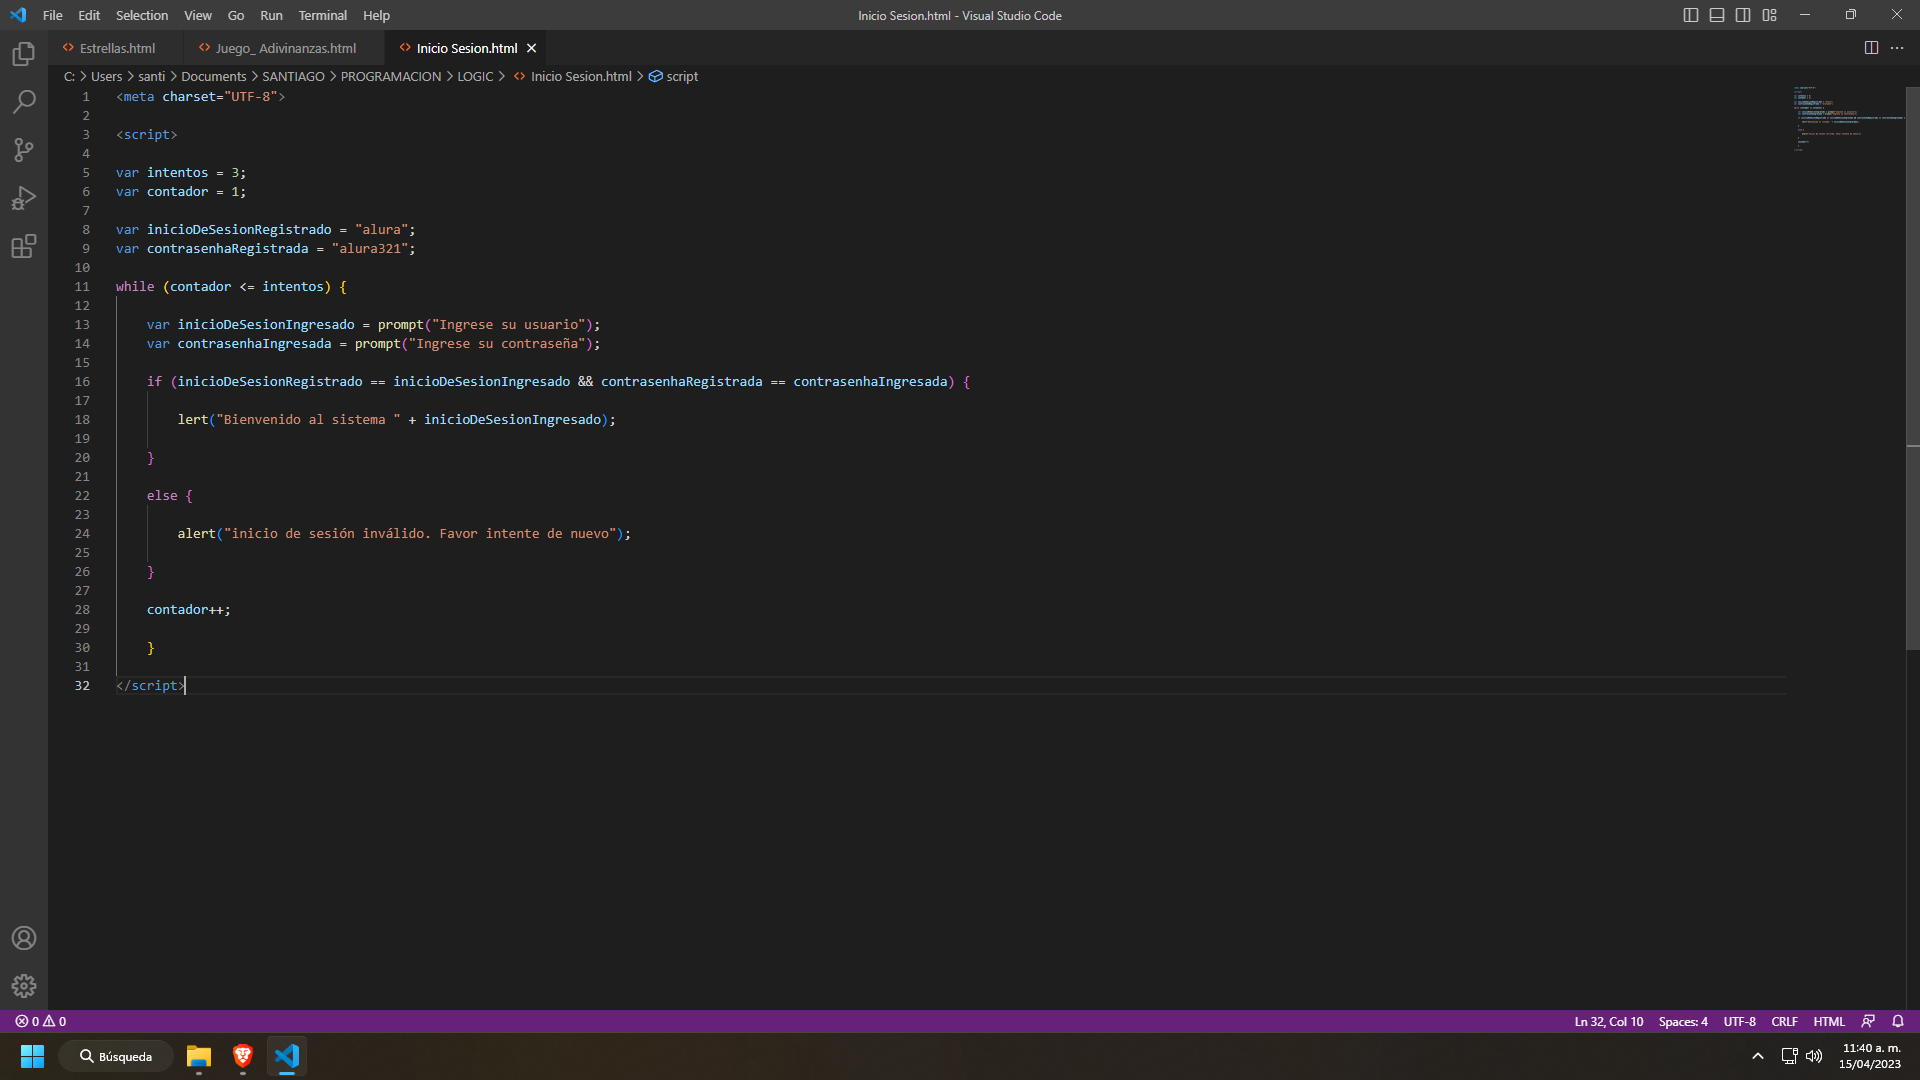Screen dimensions: 1920x1080
Task: Expand the script symbol breadcrumb
Action: (x=674, y=76)
